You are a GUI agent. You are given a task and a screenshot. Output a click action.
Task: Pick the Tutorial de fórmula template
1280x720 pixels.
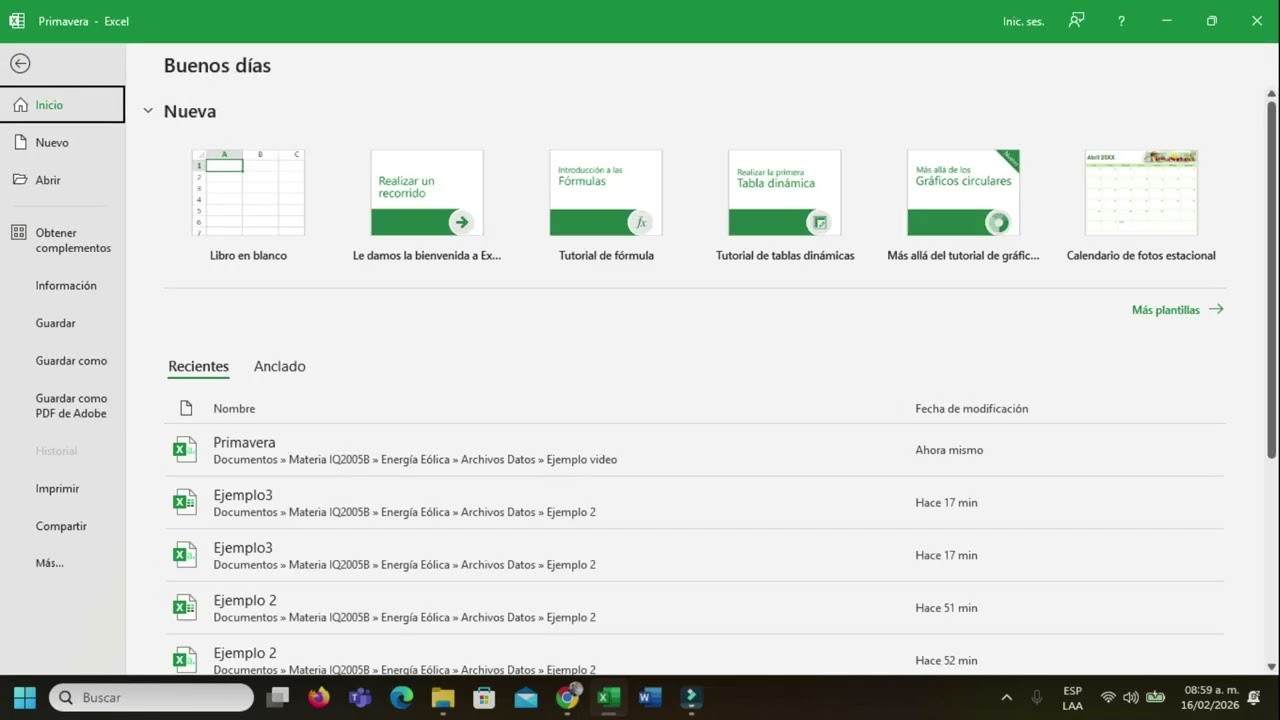pos(606,206)
